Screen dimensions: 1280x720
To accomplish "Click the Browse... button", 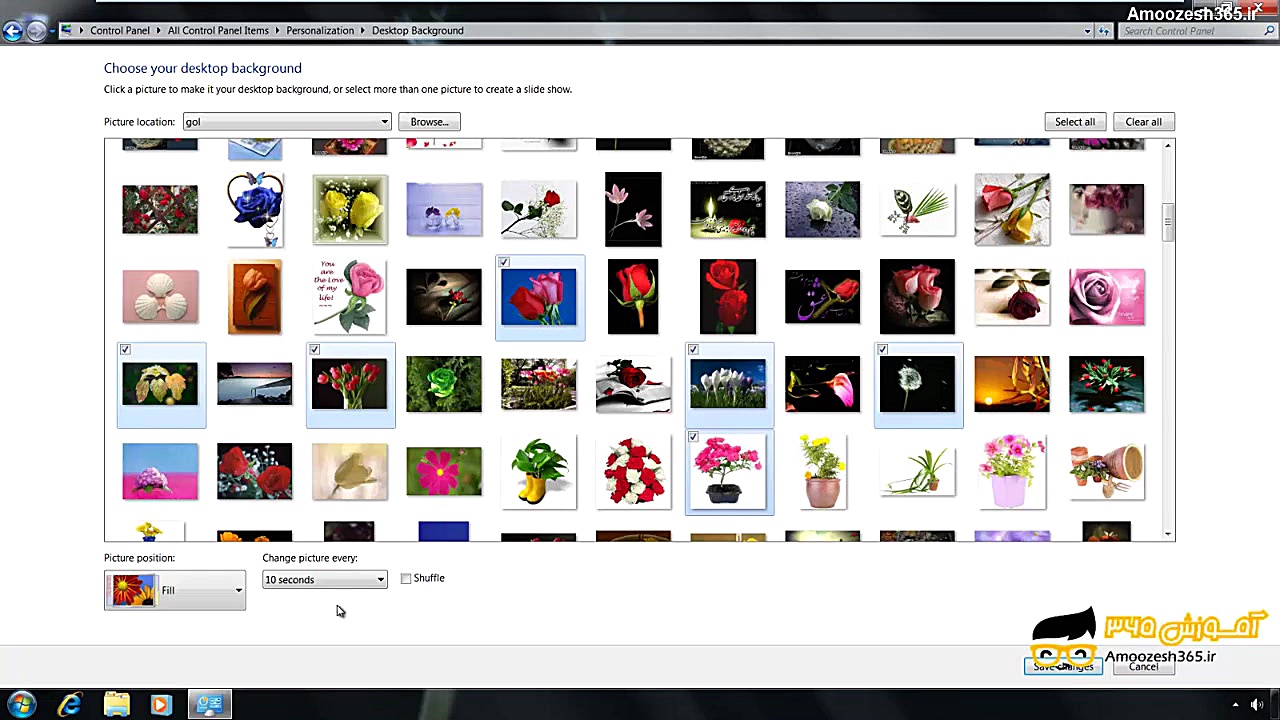I will click(429, 122).
